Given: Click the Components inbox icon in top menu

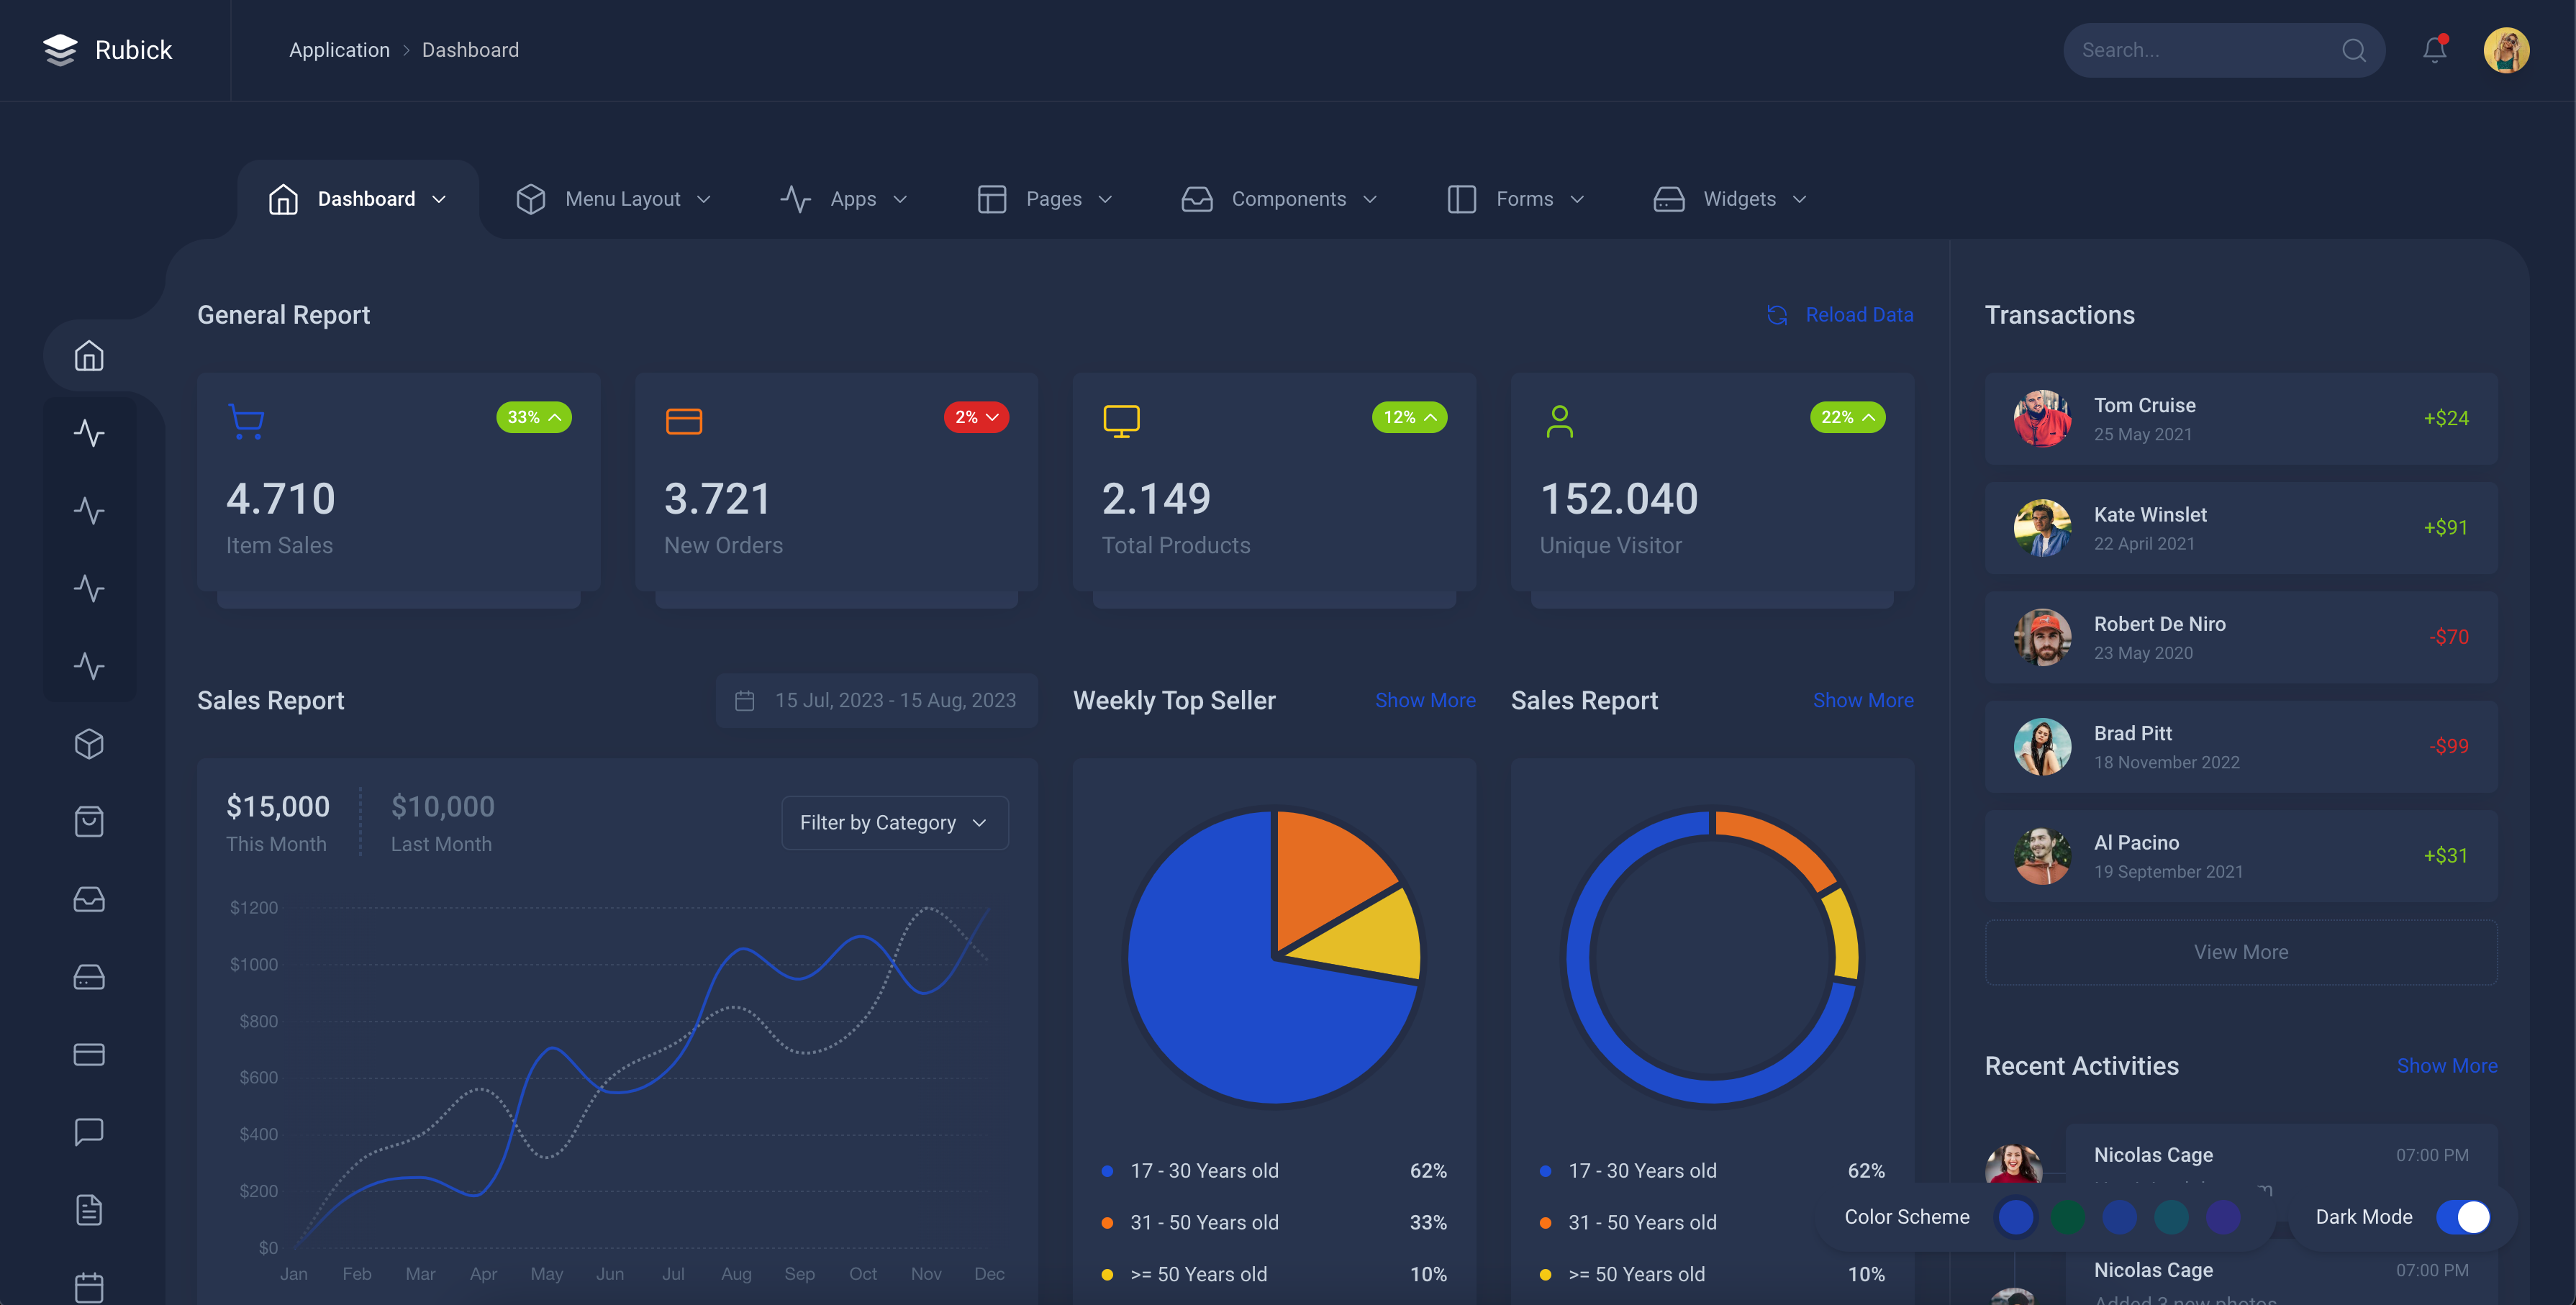Looking at the screenshot, I should [1197, 199].
